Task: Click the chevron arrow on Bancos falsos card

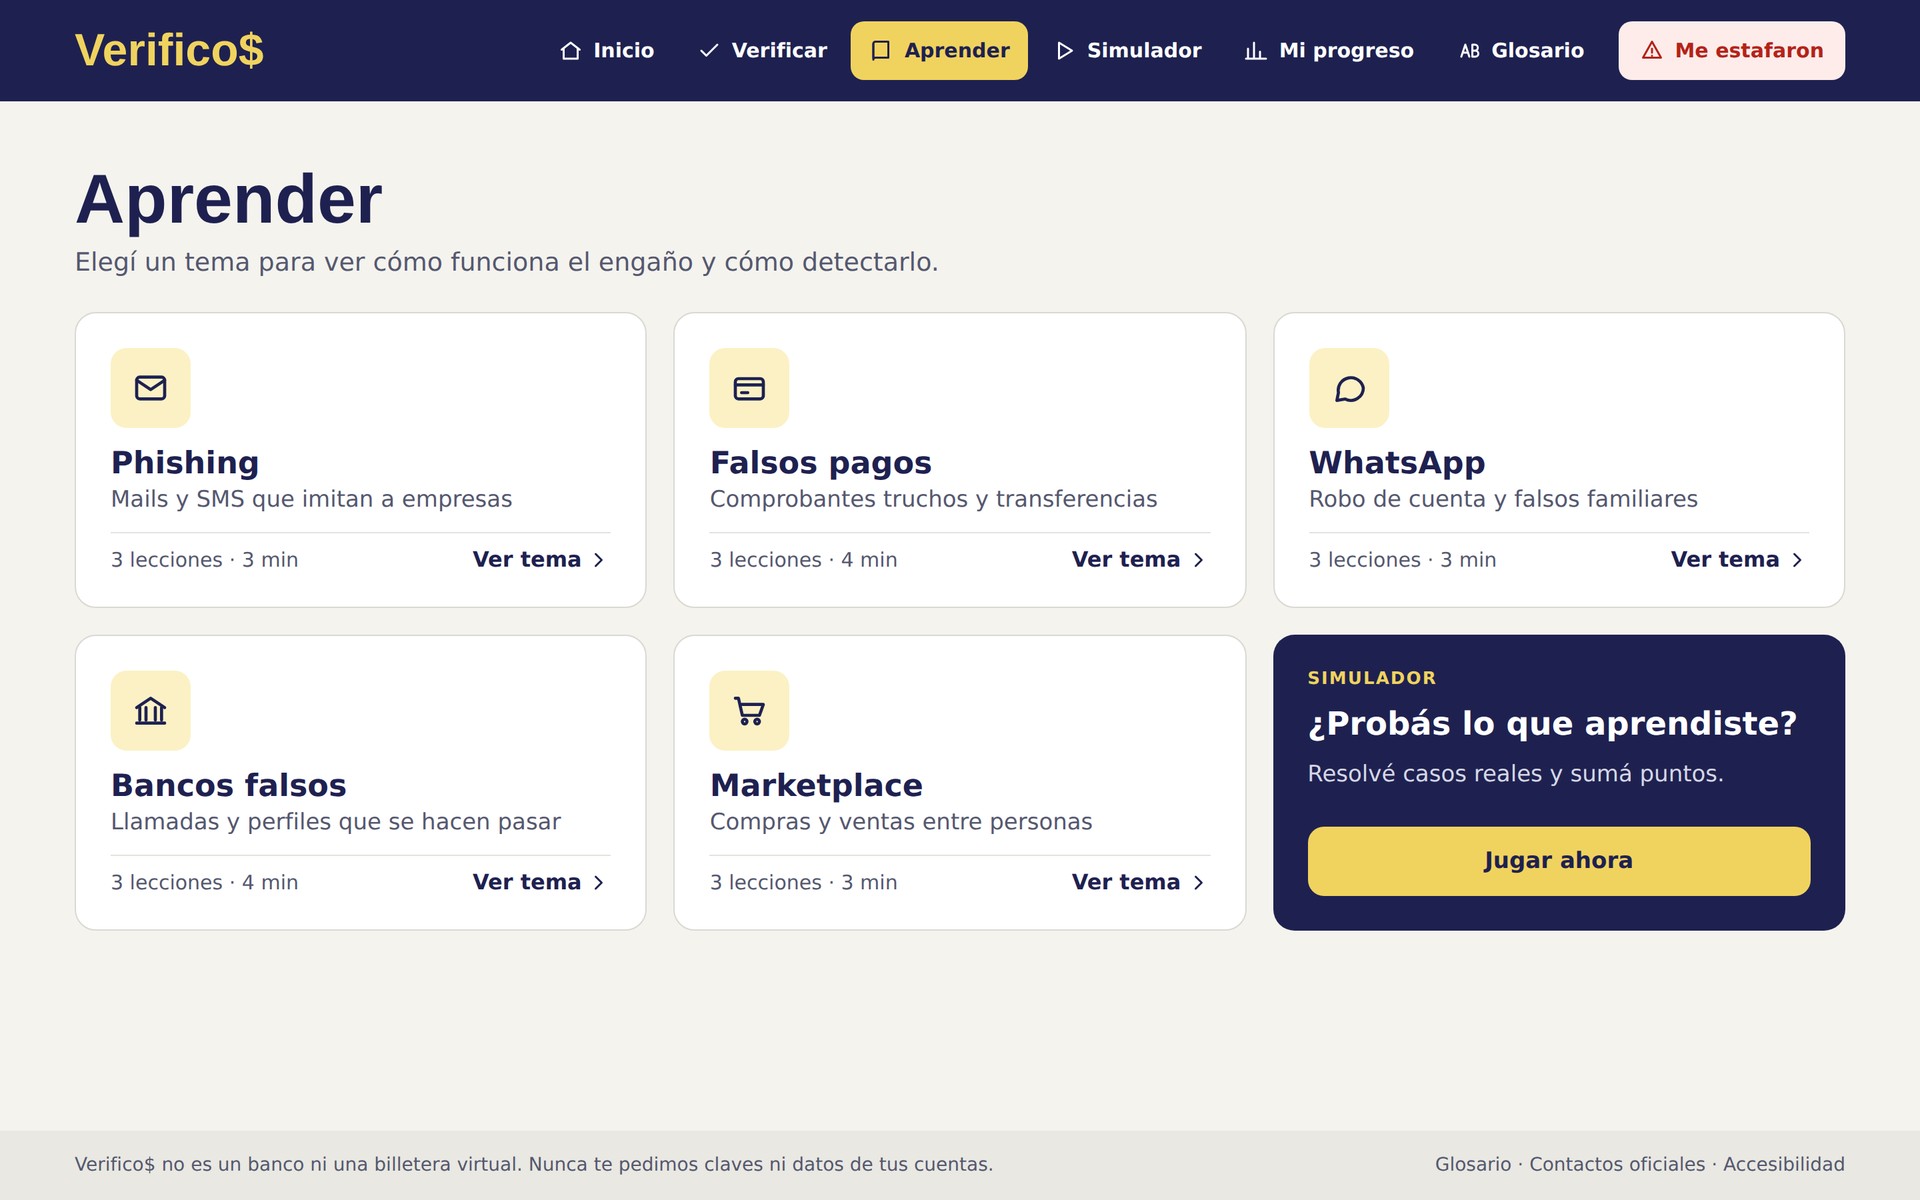Action: pyautogui.click(x=598, y=883)
